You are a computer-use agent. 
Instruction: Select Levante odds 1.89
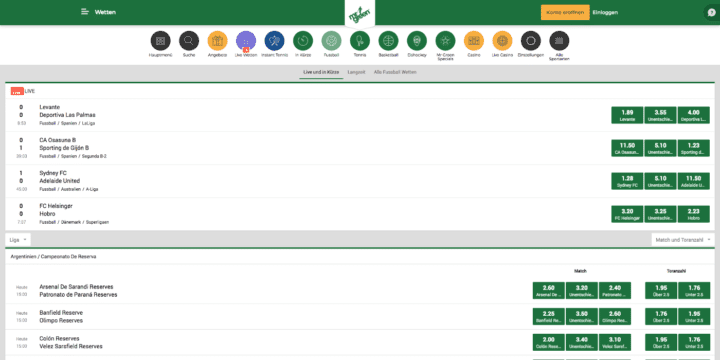[x=627, y=115]
